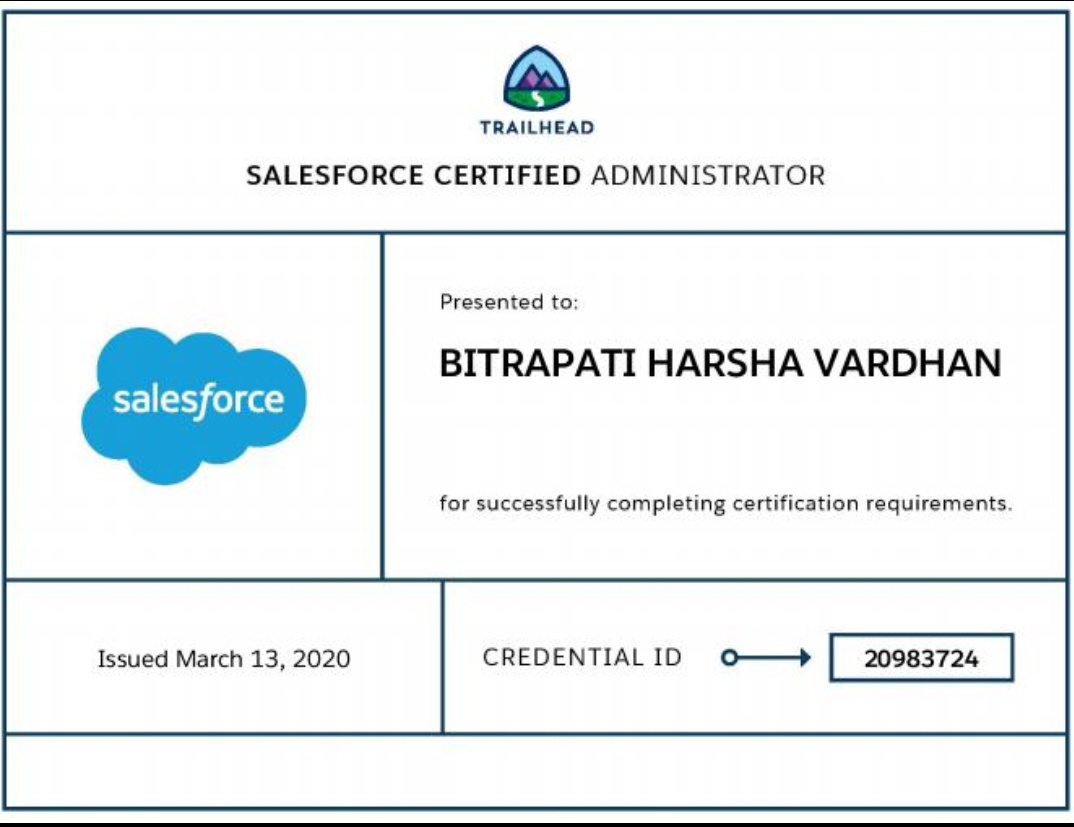
Task: Select the SALESFORCE CERTIFIED ADMINISTRATOR heading
Action: click(x=536, y=175)
